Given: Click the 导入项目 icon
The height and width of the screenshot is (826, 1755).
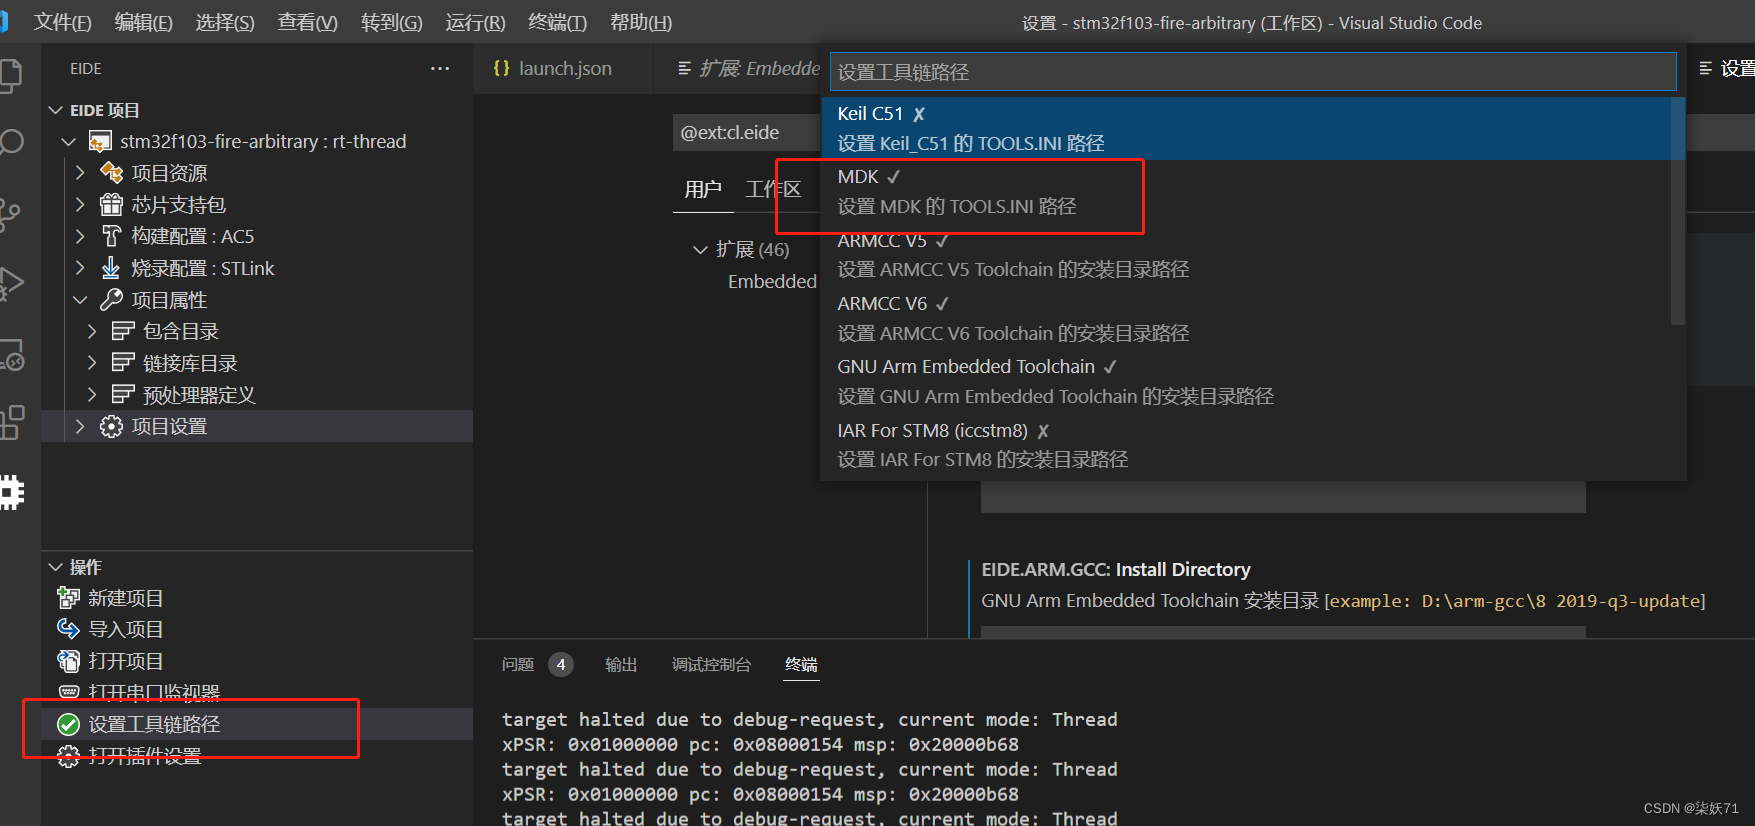Looking at the screenshot, I should pyautogui.click(x=68, y=629).
